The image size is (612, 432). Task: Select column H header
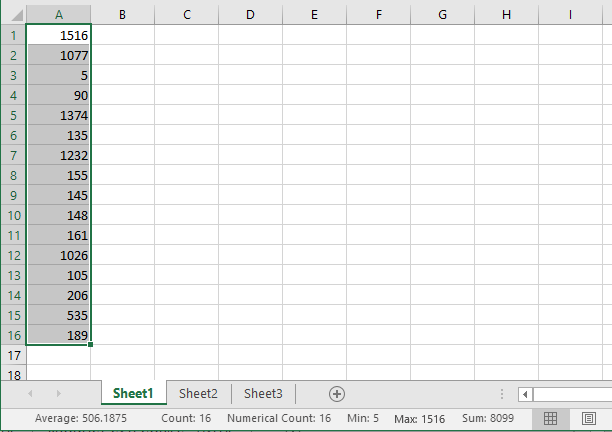(x=507, y=15)
